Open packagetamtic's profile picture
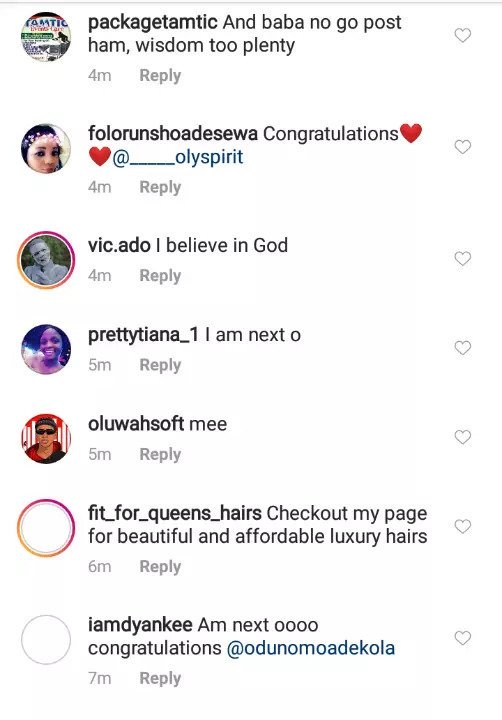Viewport: 502px width, 720px height. point(46,37)
